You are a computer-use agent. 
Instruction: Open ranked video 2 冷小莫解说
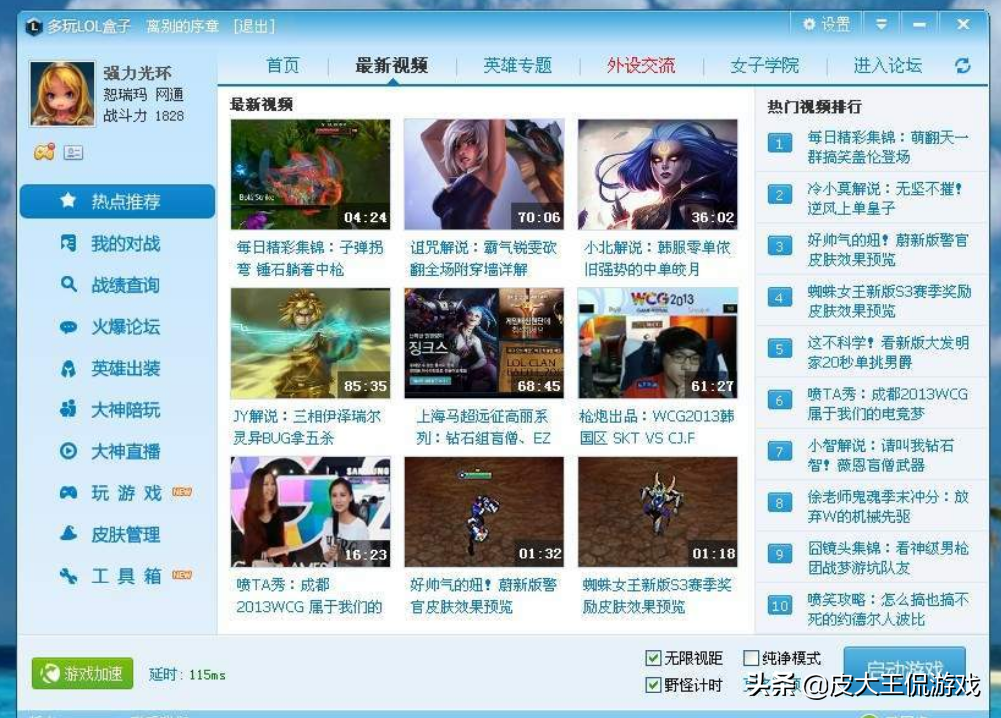click(885, 198)
